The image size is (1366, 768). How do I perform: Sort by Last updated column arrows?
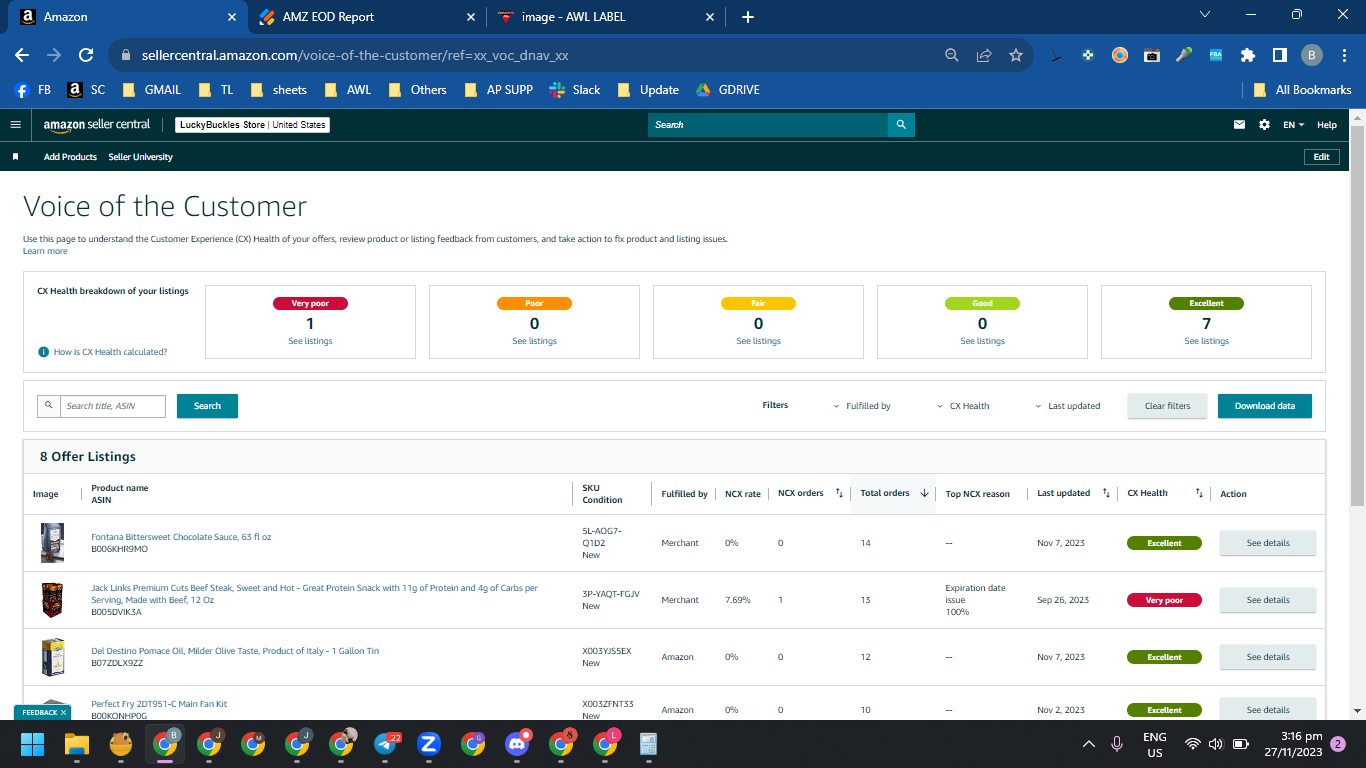click(1106, 493)
